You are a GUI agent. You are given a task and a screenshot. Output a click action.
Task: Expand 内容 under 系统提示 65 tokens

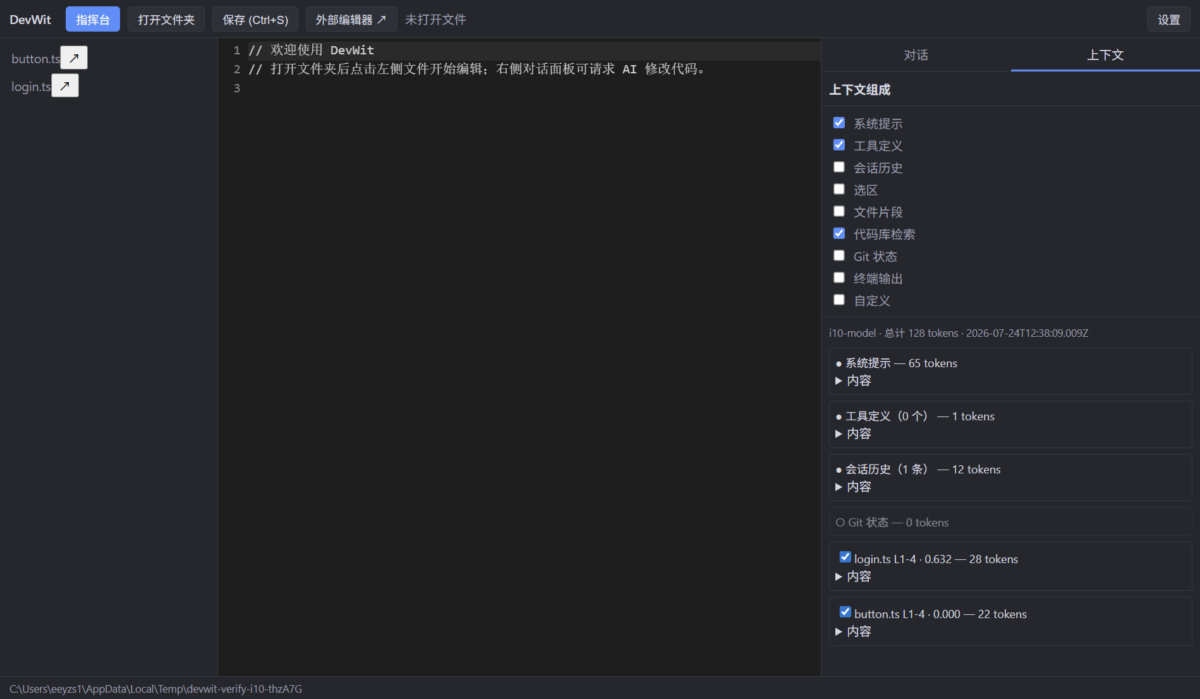(853, 381)
